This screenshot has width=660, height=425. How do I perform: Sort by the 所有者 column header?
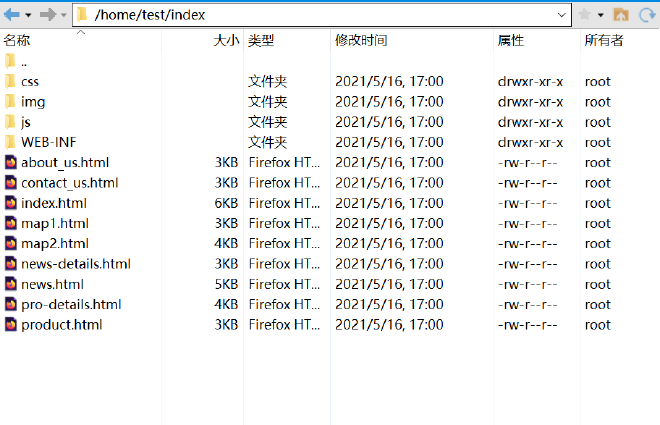point(604,40)
